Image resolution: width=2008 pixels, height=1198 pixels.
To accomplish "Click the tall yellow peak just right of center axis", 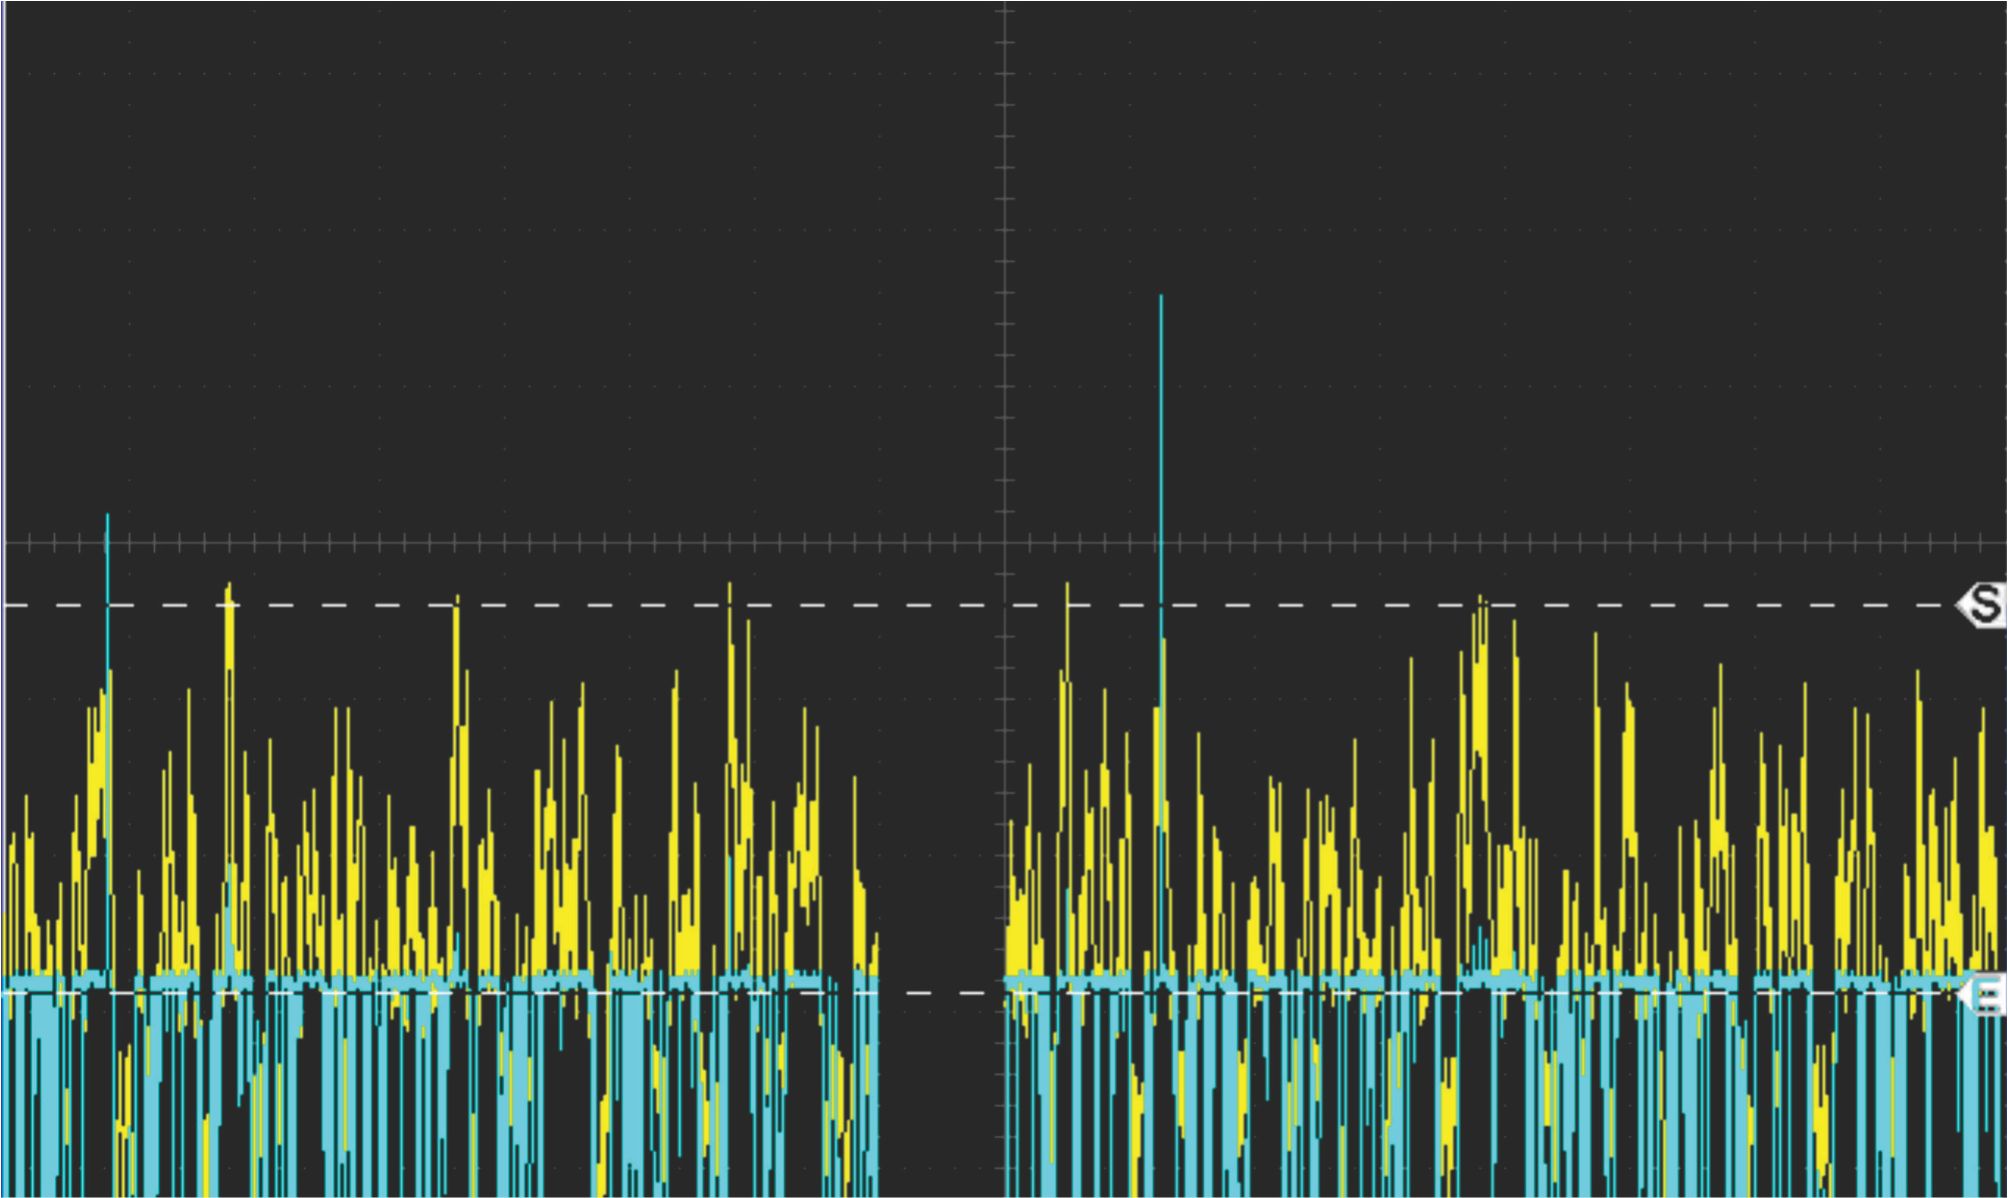I will [x=1067, y=600].
